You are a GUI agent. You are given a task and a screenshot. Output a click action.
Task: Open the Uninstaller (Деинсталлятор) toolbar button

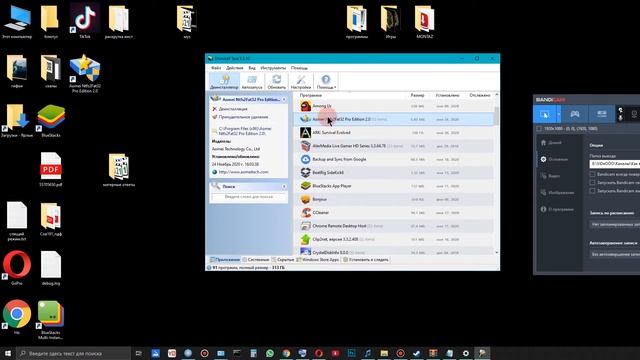coord(224,82)
